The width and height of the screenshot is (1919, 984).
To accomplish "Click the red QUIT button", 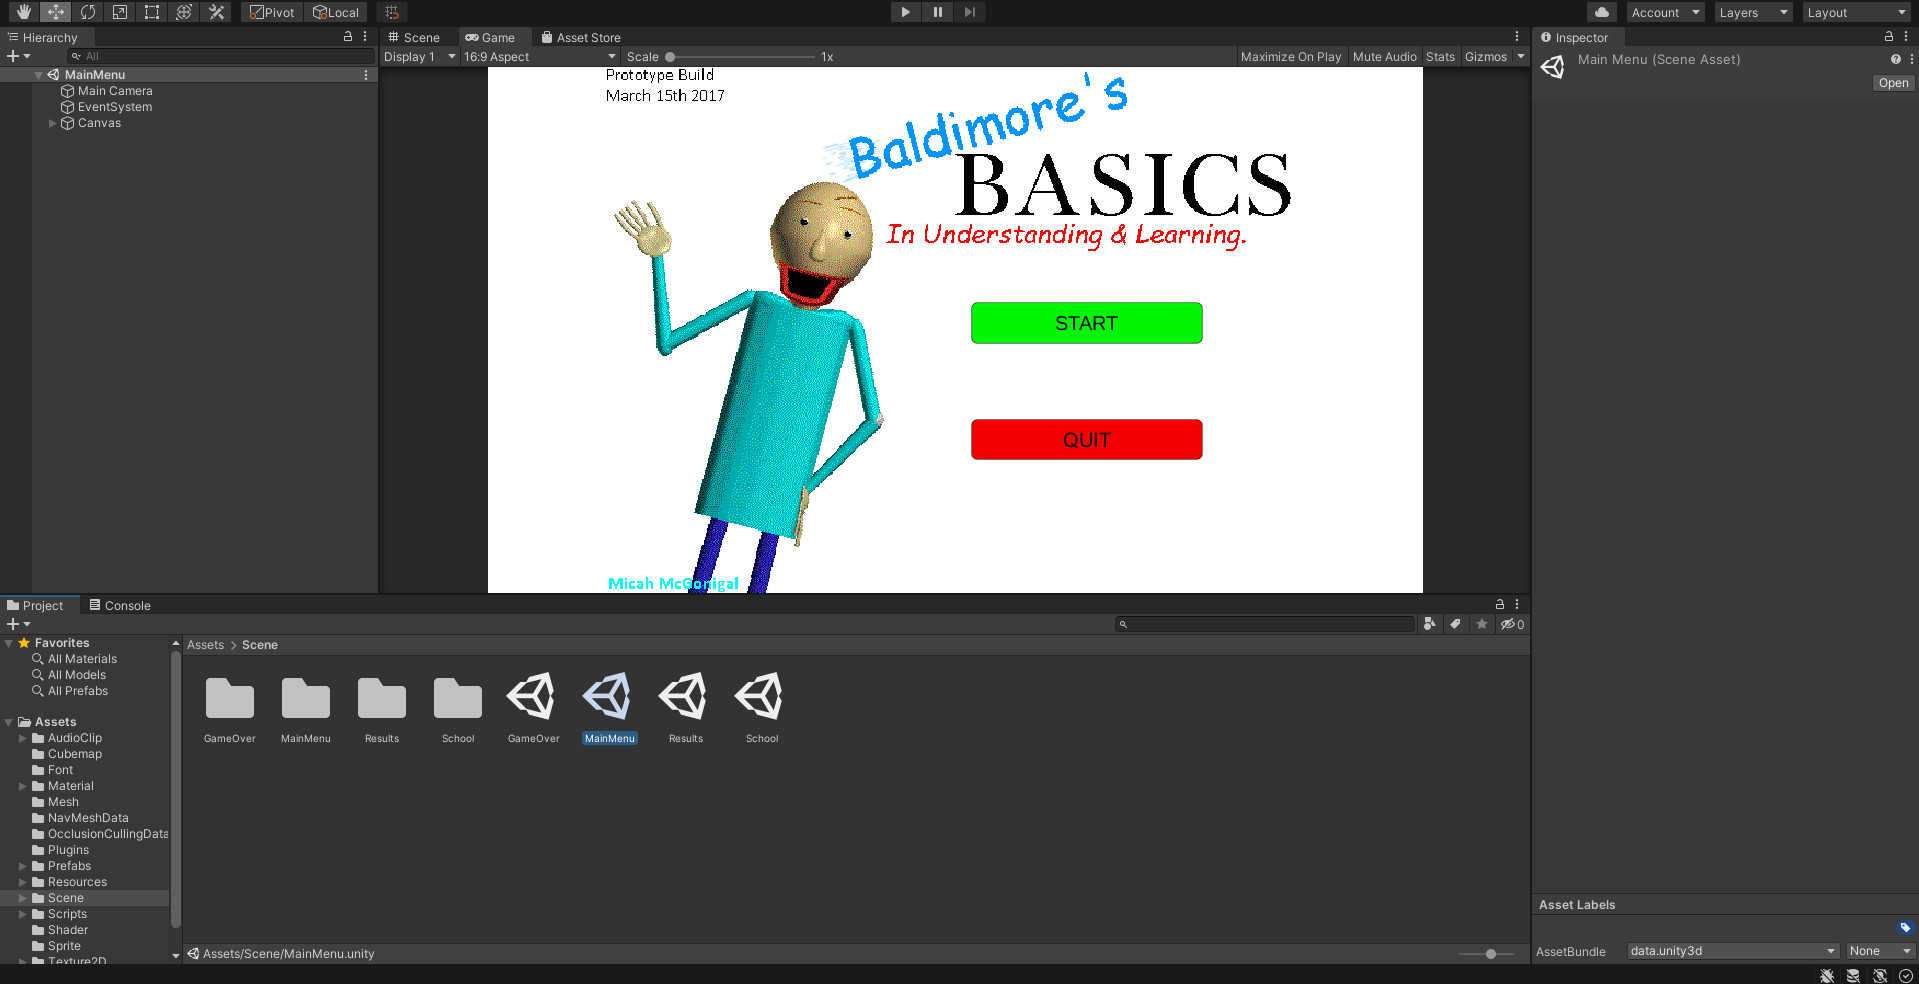I will [1086, 440].
